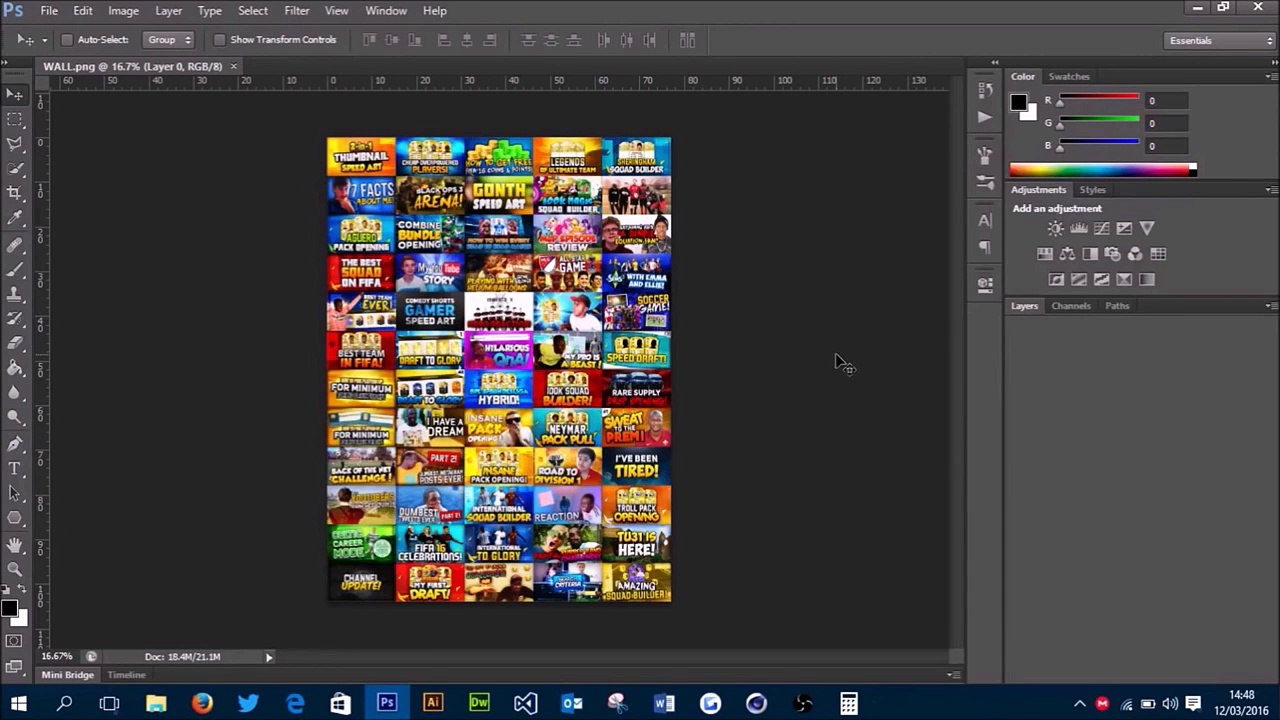Choose the Path Selection tool
Image resolution: width=1280 pixels, height=720 pixels.
tap(15, 494)
